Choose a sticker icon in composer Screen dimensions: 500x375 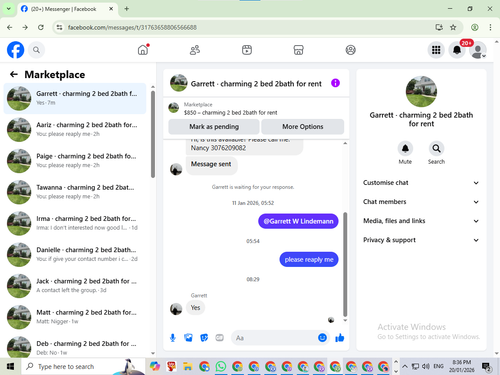[204, 338]
